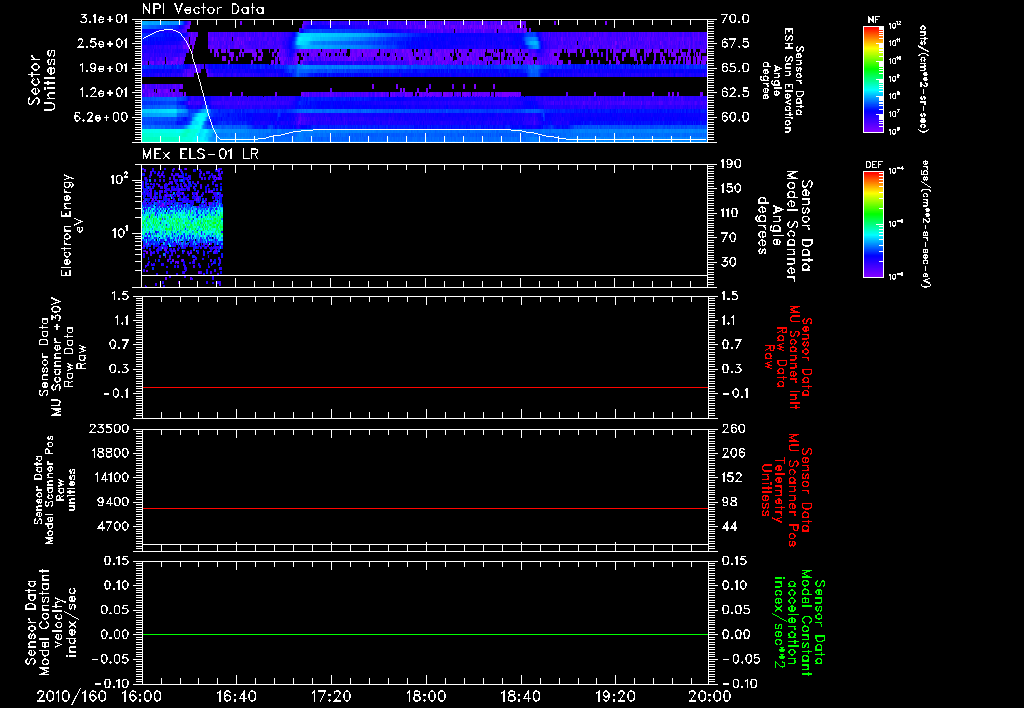Click the "ESH Sun Elevation Angle degree" label

[782, 80]
